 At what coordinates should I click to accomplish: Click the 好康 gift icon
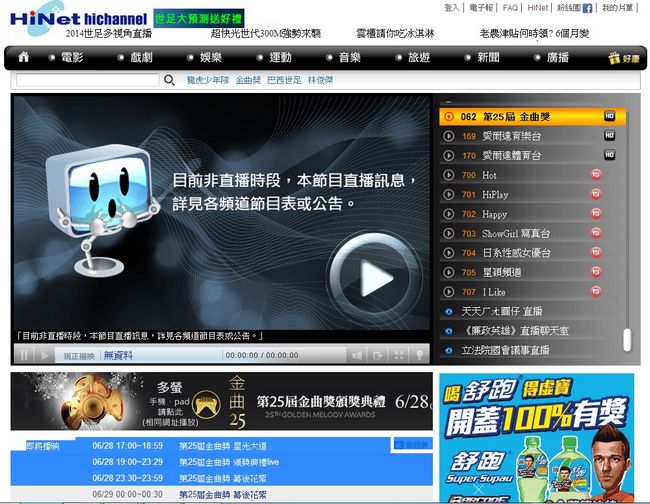[623, 58]
